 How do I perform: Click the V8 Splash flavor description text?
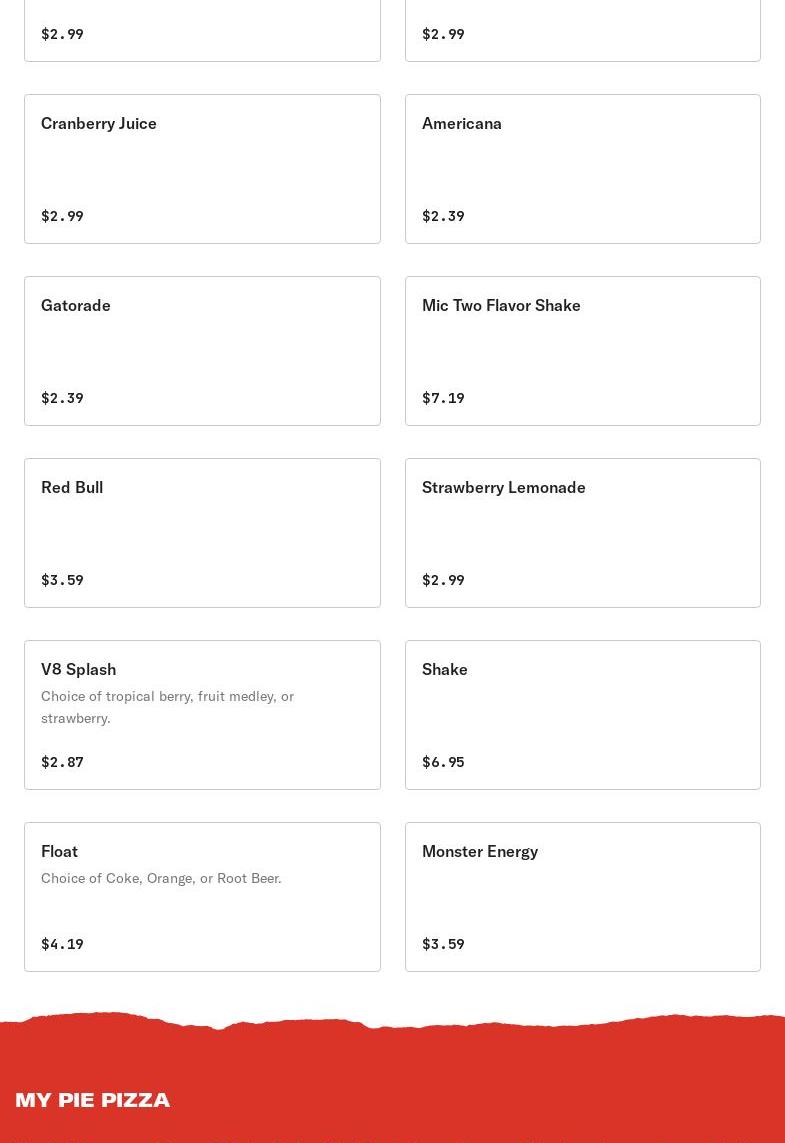point(167,707)
